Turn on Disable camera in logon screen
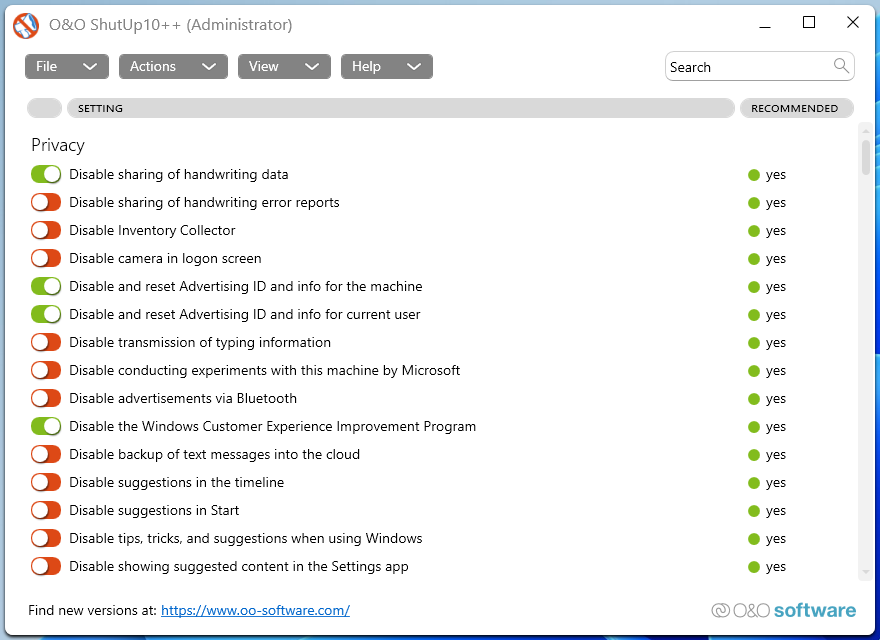The height and width of the screenshot is (640, 880). pos(46,258)
